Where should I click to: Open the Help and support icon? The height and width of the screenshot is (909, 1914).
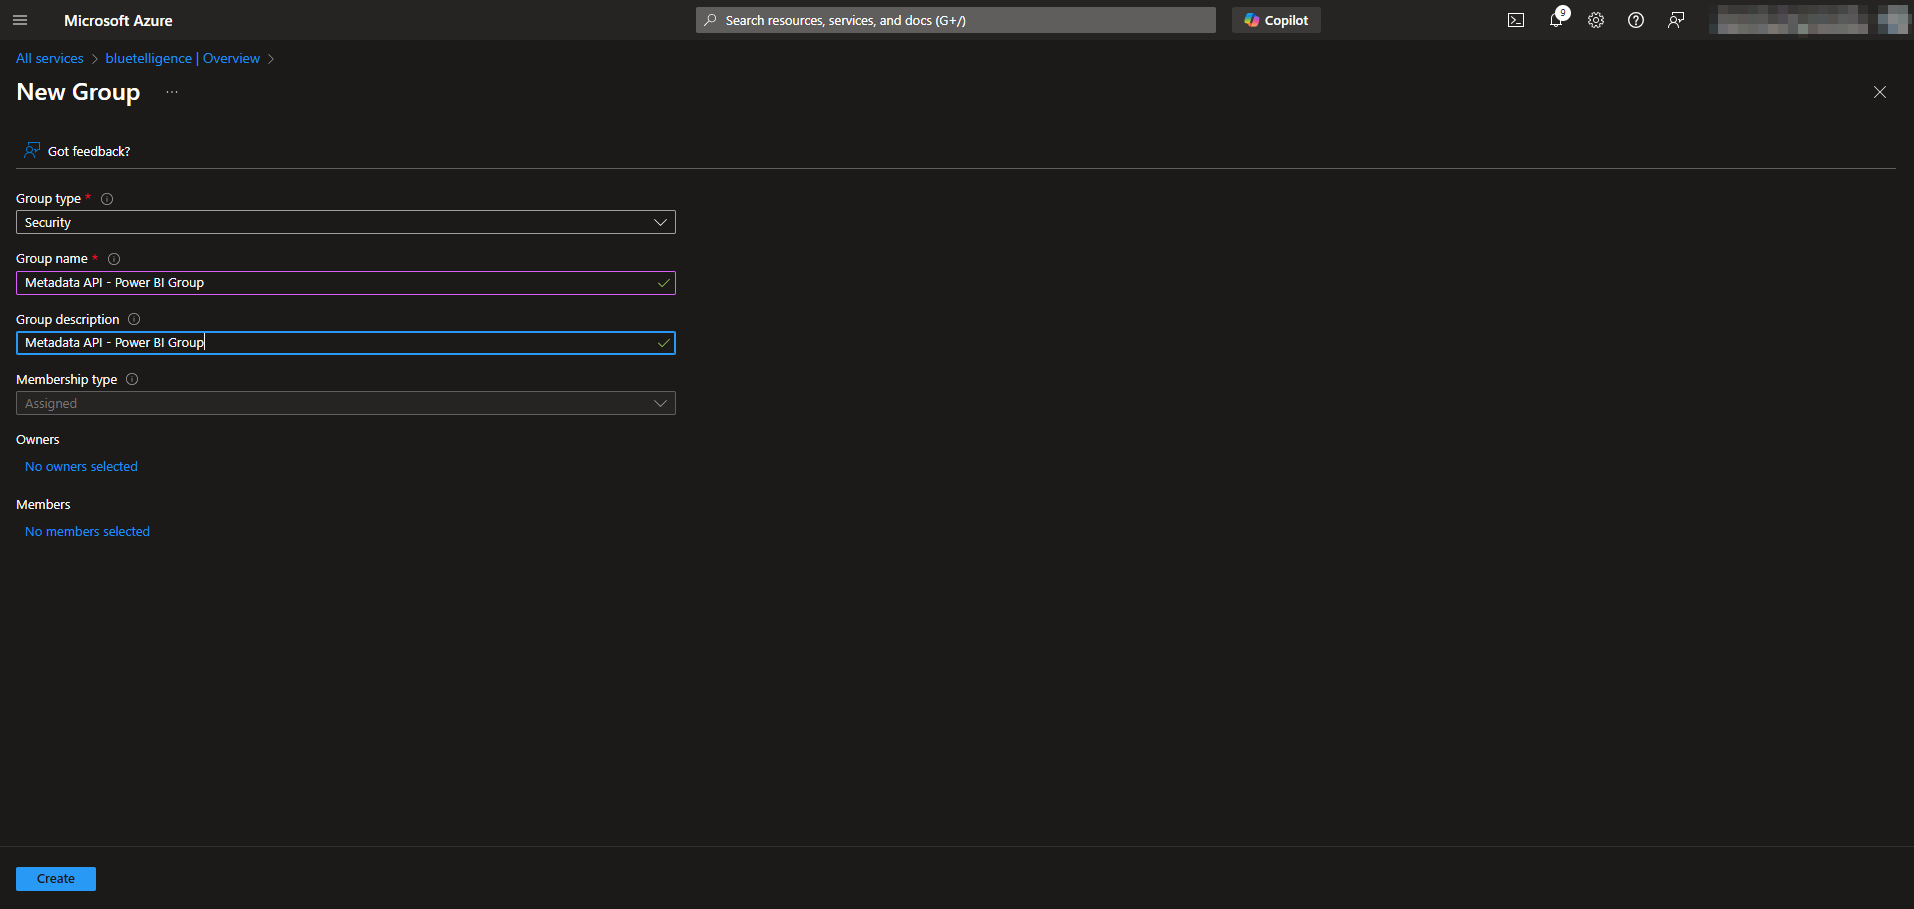pyautogui.click(x=1636, y=20)
